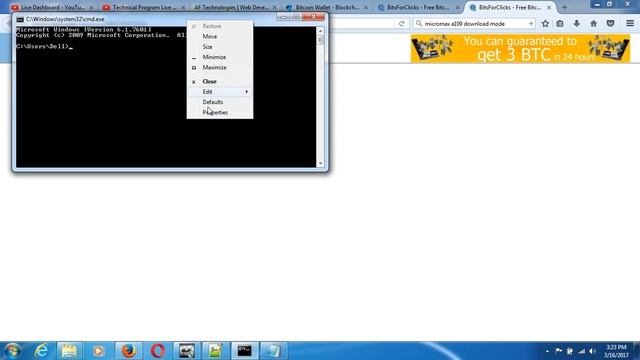Screen dimensions: 640x360
Task: Close the Bitcoin Wallet tab
Action: [x=365, y=7]
